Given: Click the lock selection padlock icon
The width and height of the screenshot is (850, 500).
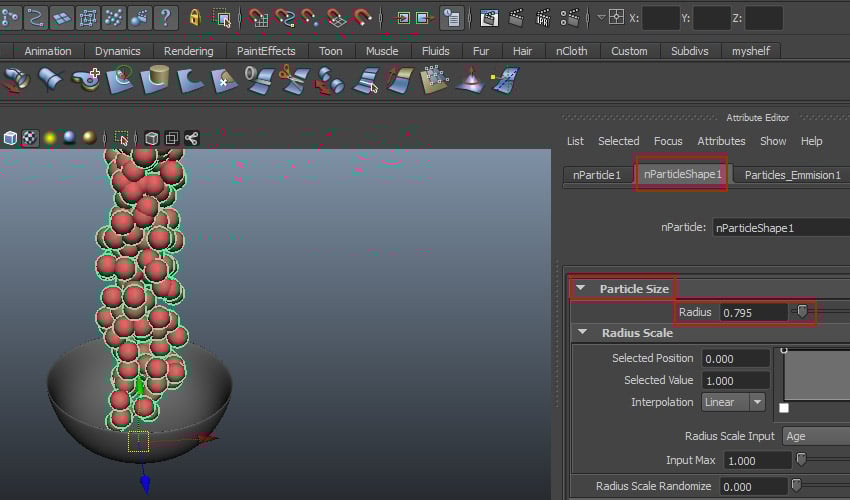Looking at the screenshot, I should [195, 17].
